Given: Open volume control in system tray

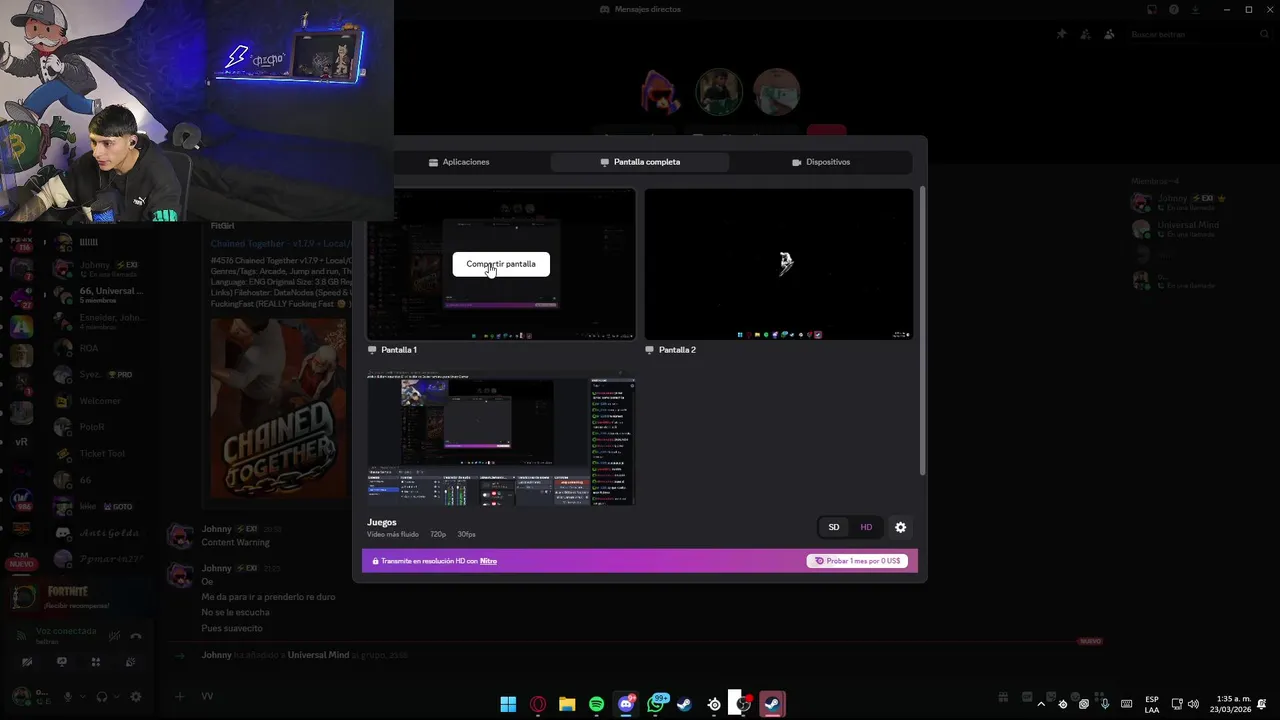Looking at the screenshot, I should 1193,704.
